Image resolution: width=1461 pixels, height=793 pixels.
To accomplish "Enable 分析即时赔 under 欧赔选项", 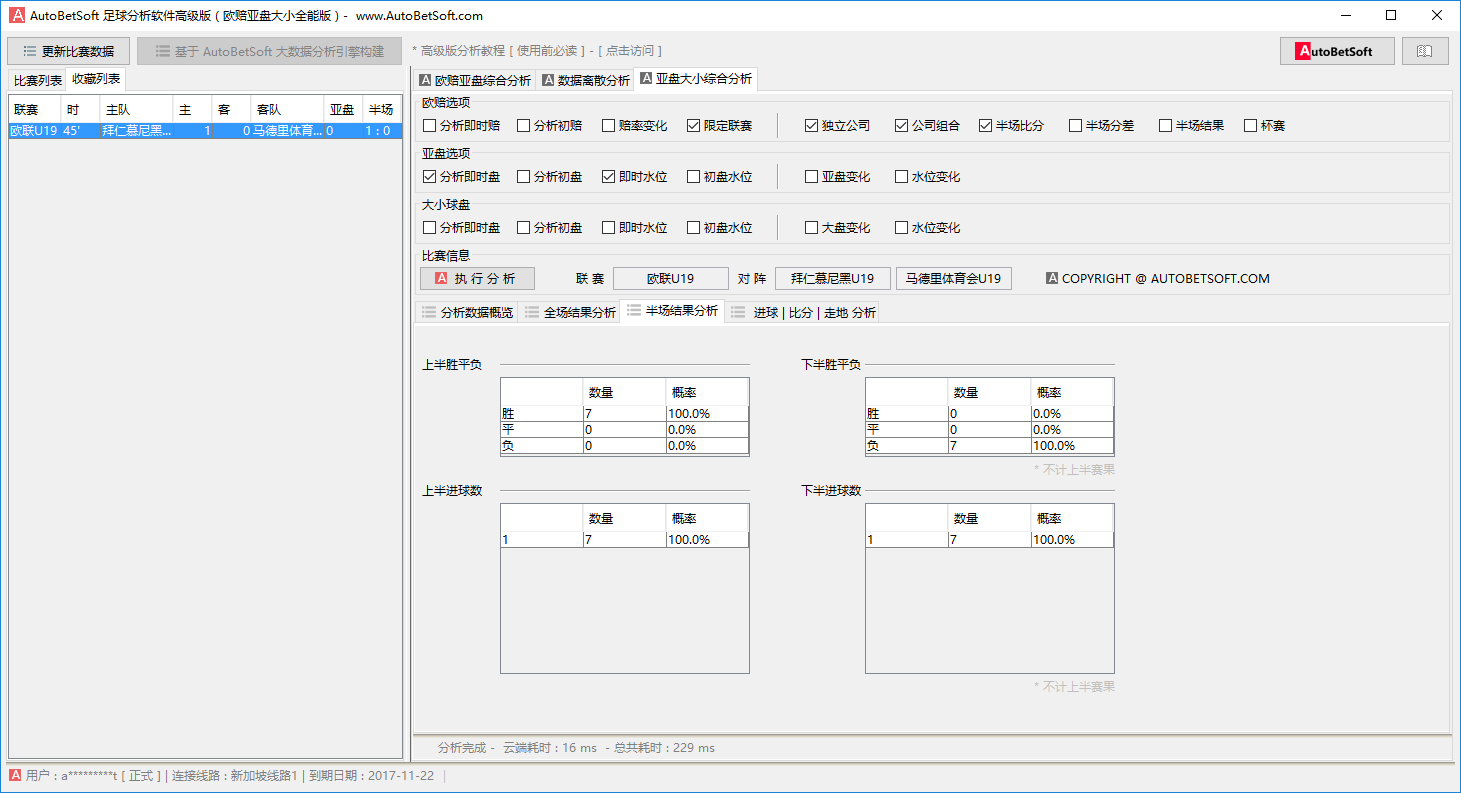I will 461,126.
